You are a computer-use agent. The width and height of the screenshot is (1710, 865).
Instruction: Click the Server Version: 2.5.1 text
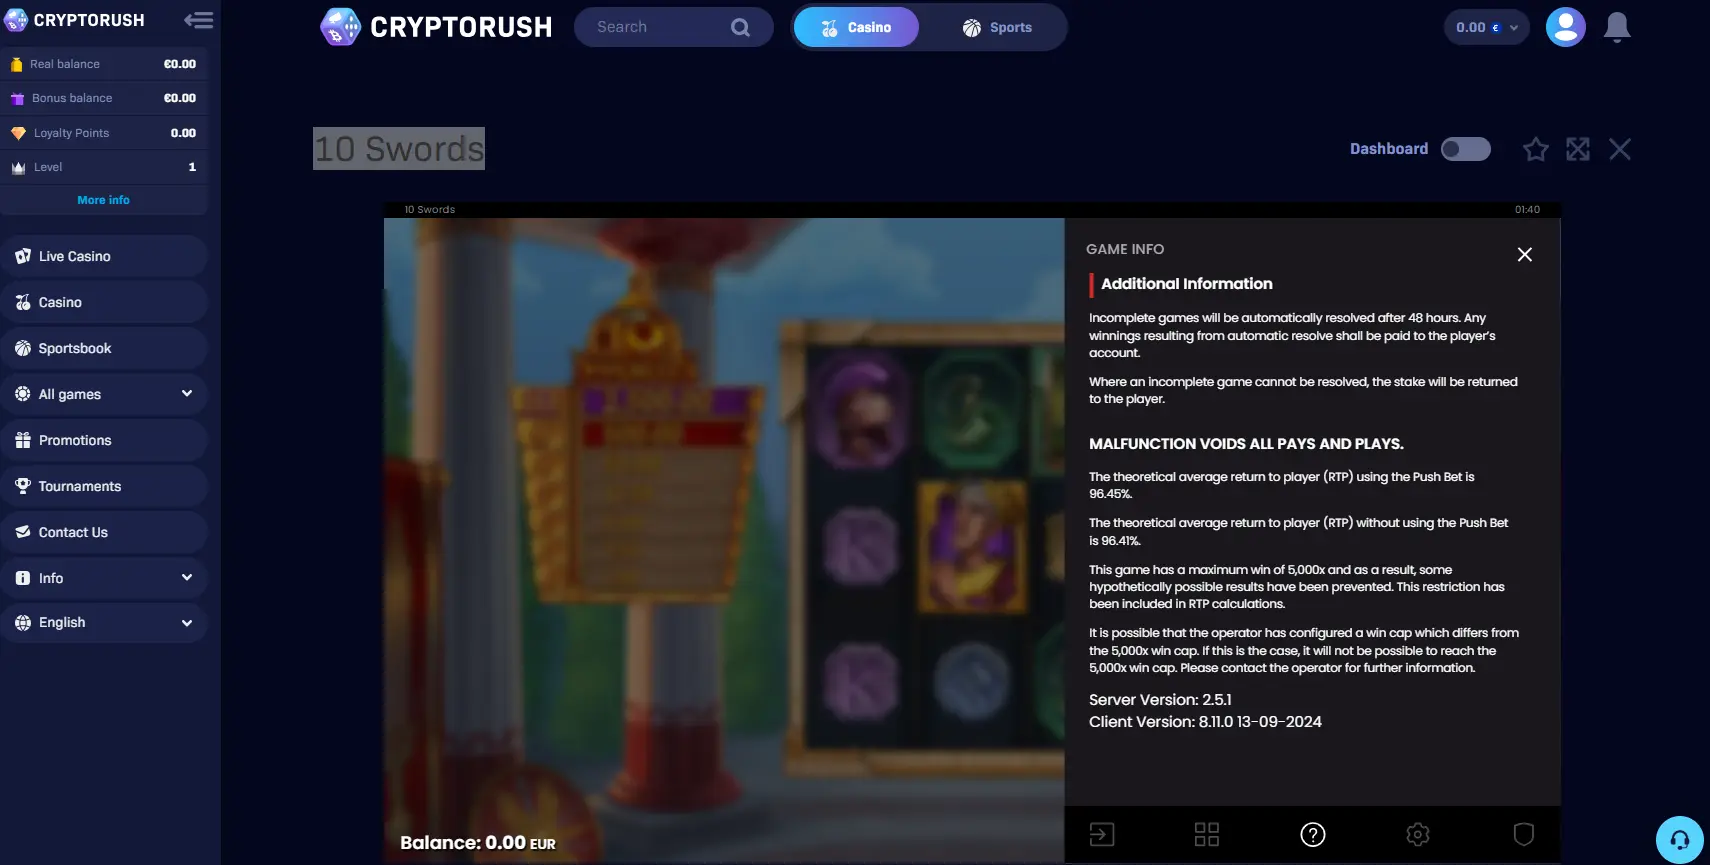(1160, 700)
